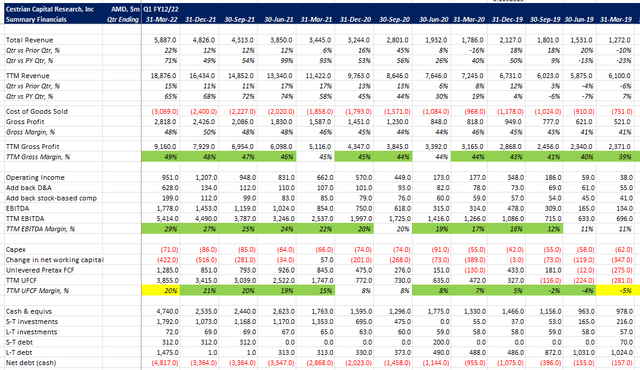Select the Total Revenue row label
Image resolution: width=640 pixels, height=370 pixels.
pyautogui.click(x=29, y=40)
